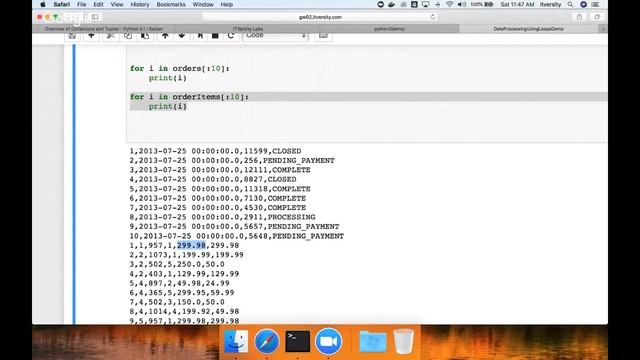Screen dimensions: 640x360
Task: Open the Edit menu
Action: (x=98, y=4)
